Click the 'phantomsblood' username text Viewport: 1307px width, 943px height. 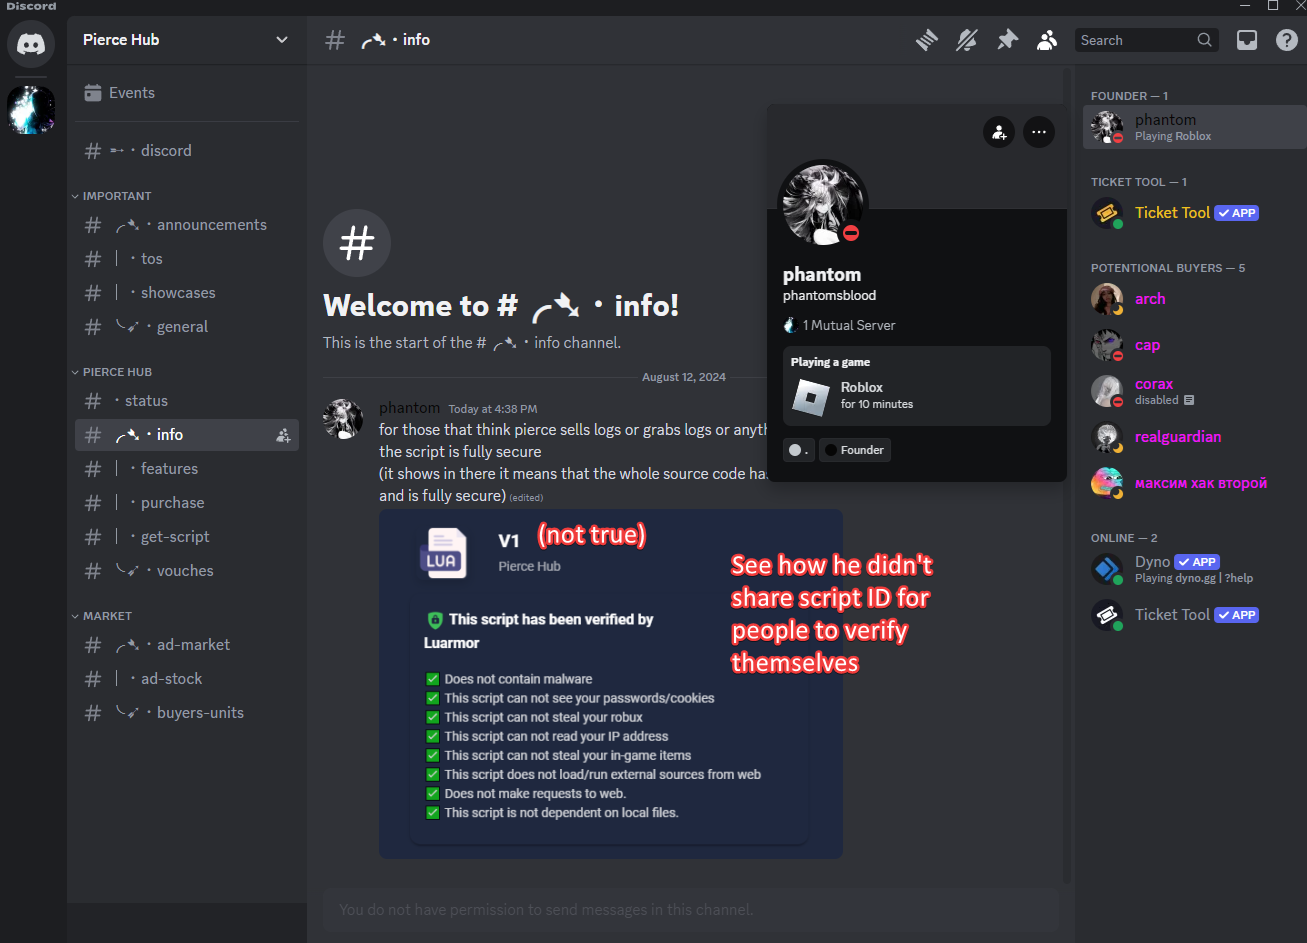pos(829,296)
